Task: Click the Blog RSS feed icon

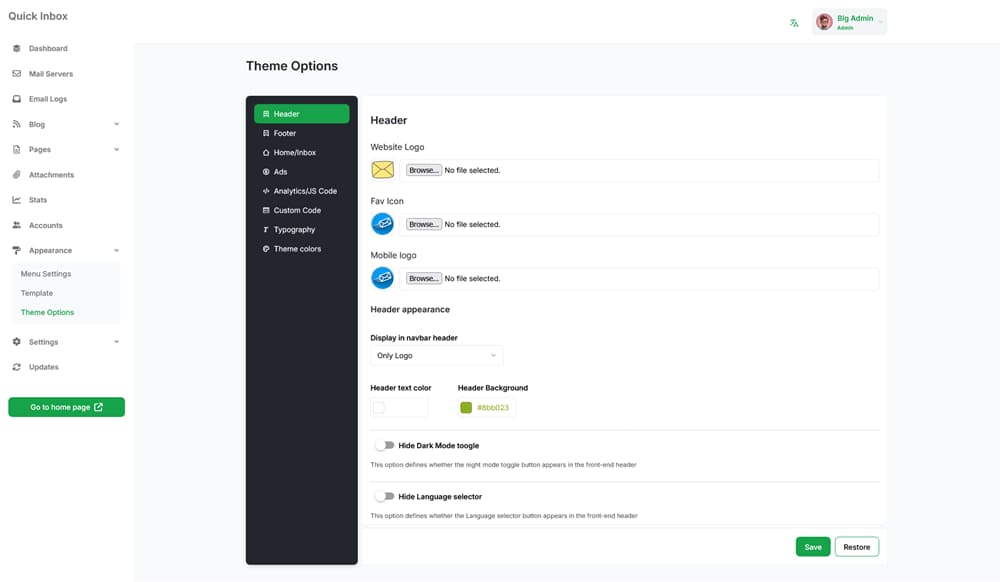Action: coord(17,124)
